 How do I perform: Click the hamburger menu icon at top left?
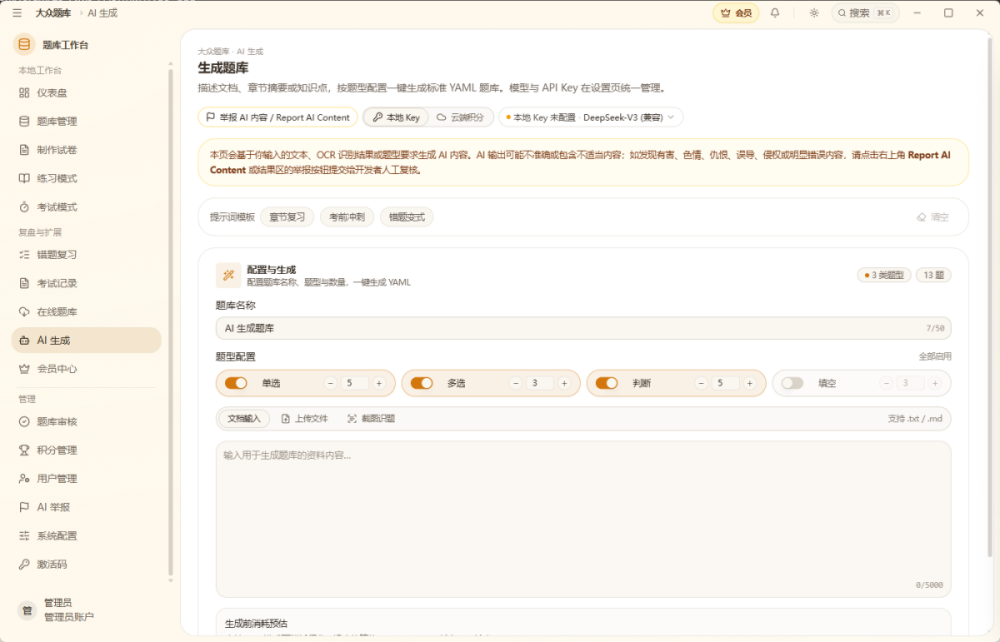[17, 13]
